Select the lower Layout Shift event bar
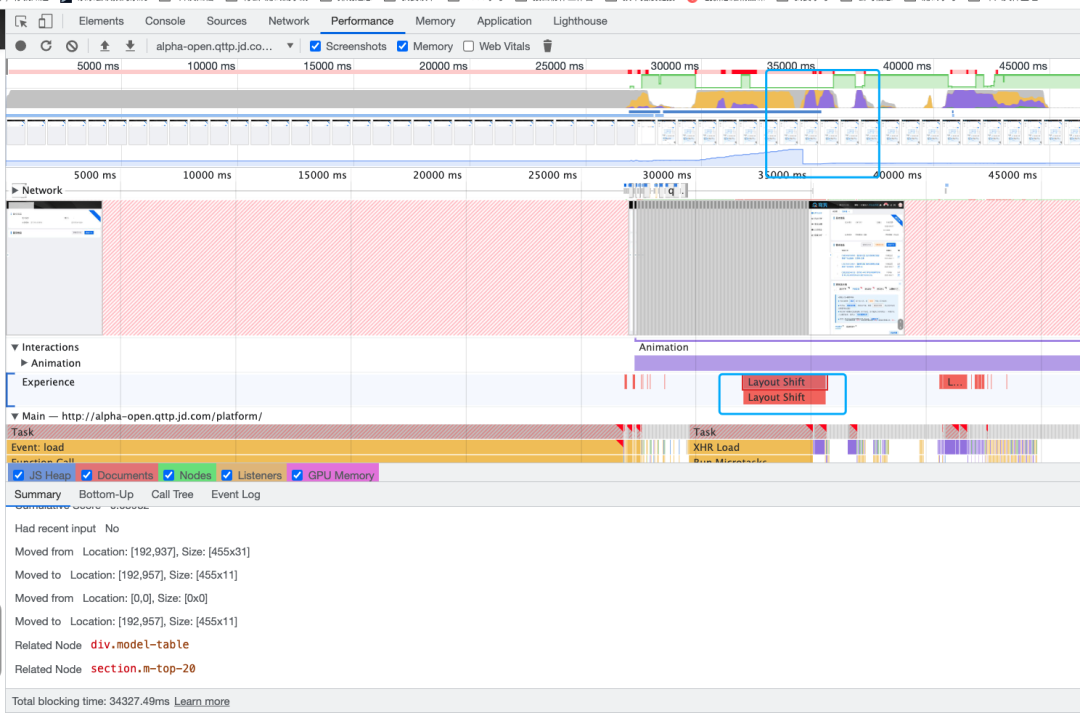Image resolution: width=1080 pixels, height=713 pixels. tap(784, 397)
